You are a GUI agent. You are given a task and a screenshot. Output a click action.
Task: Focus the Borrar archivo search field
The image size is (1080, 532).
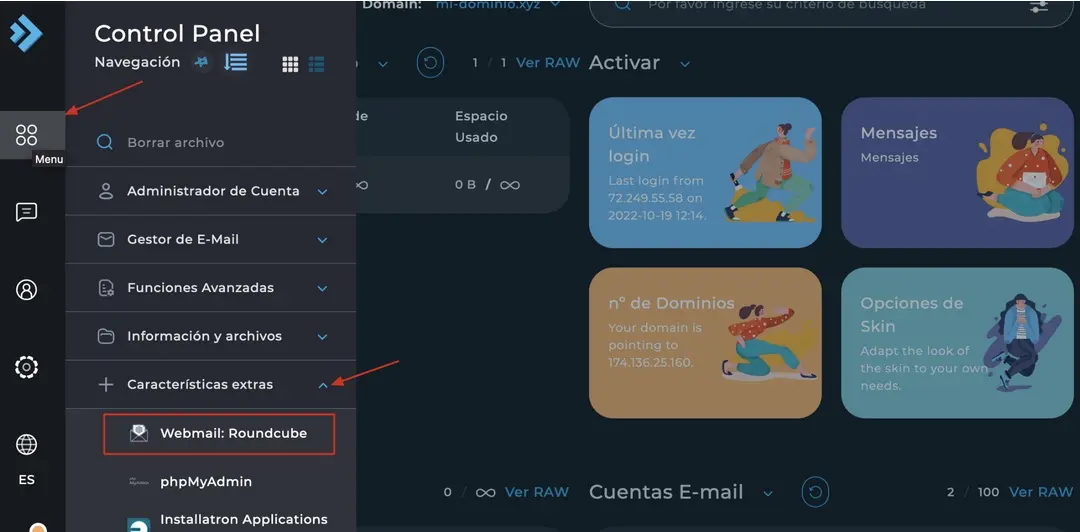coord(211,143)
